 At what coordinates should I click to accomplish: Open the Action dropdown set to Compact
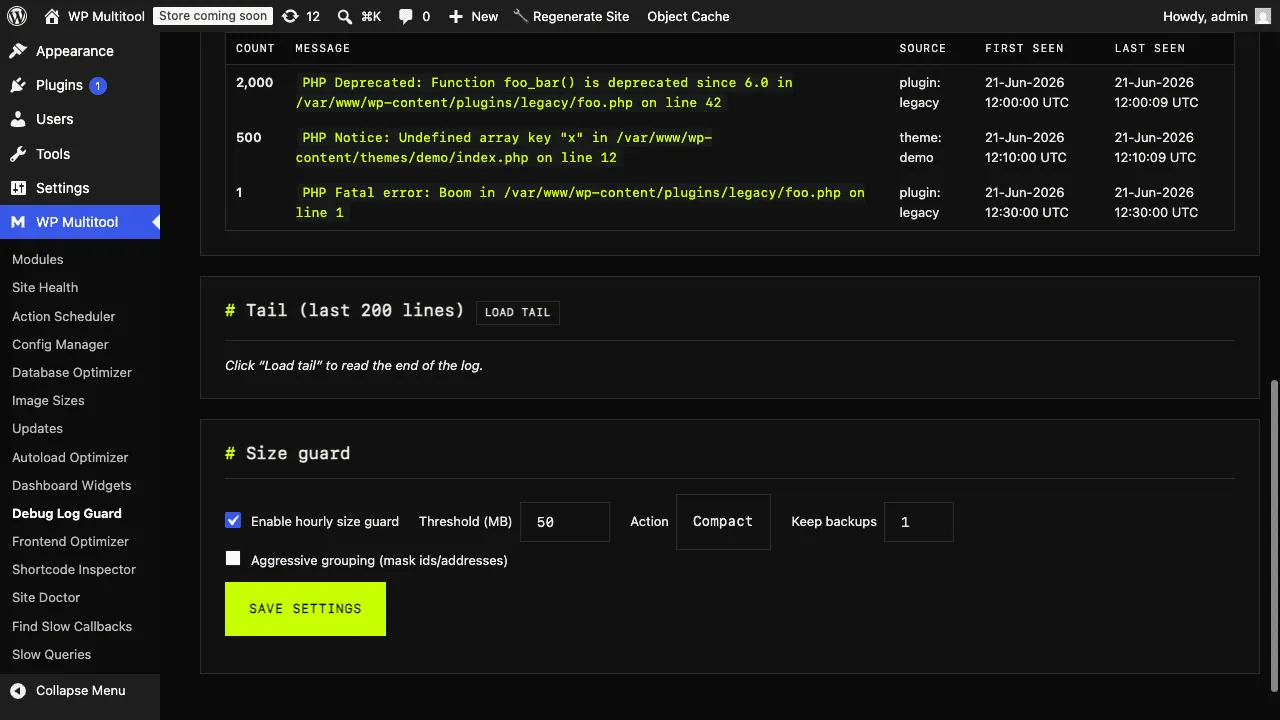click(x=723, y=521)
